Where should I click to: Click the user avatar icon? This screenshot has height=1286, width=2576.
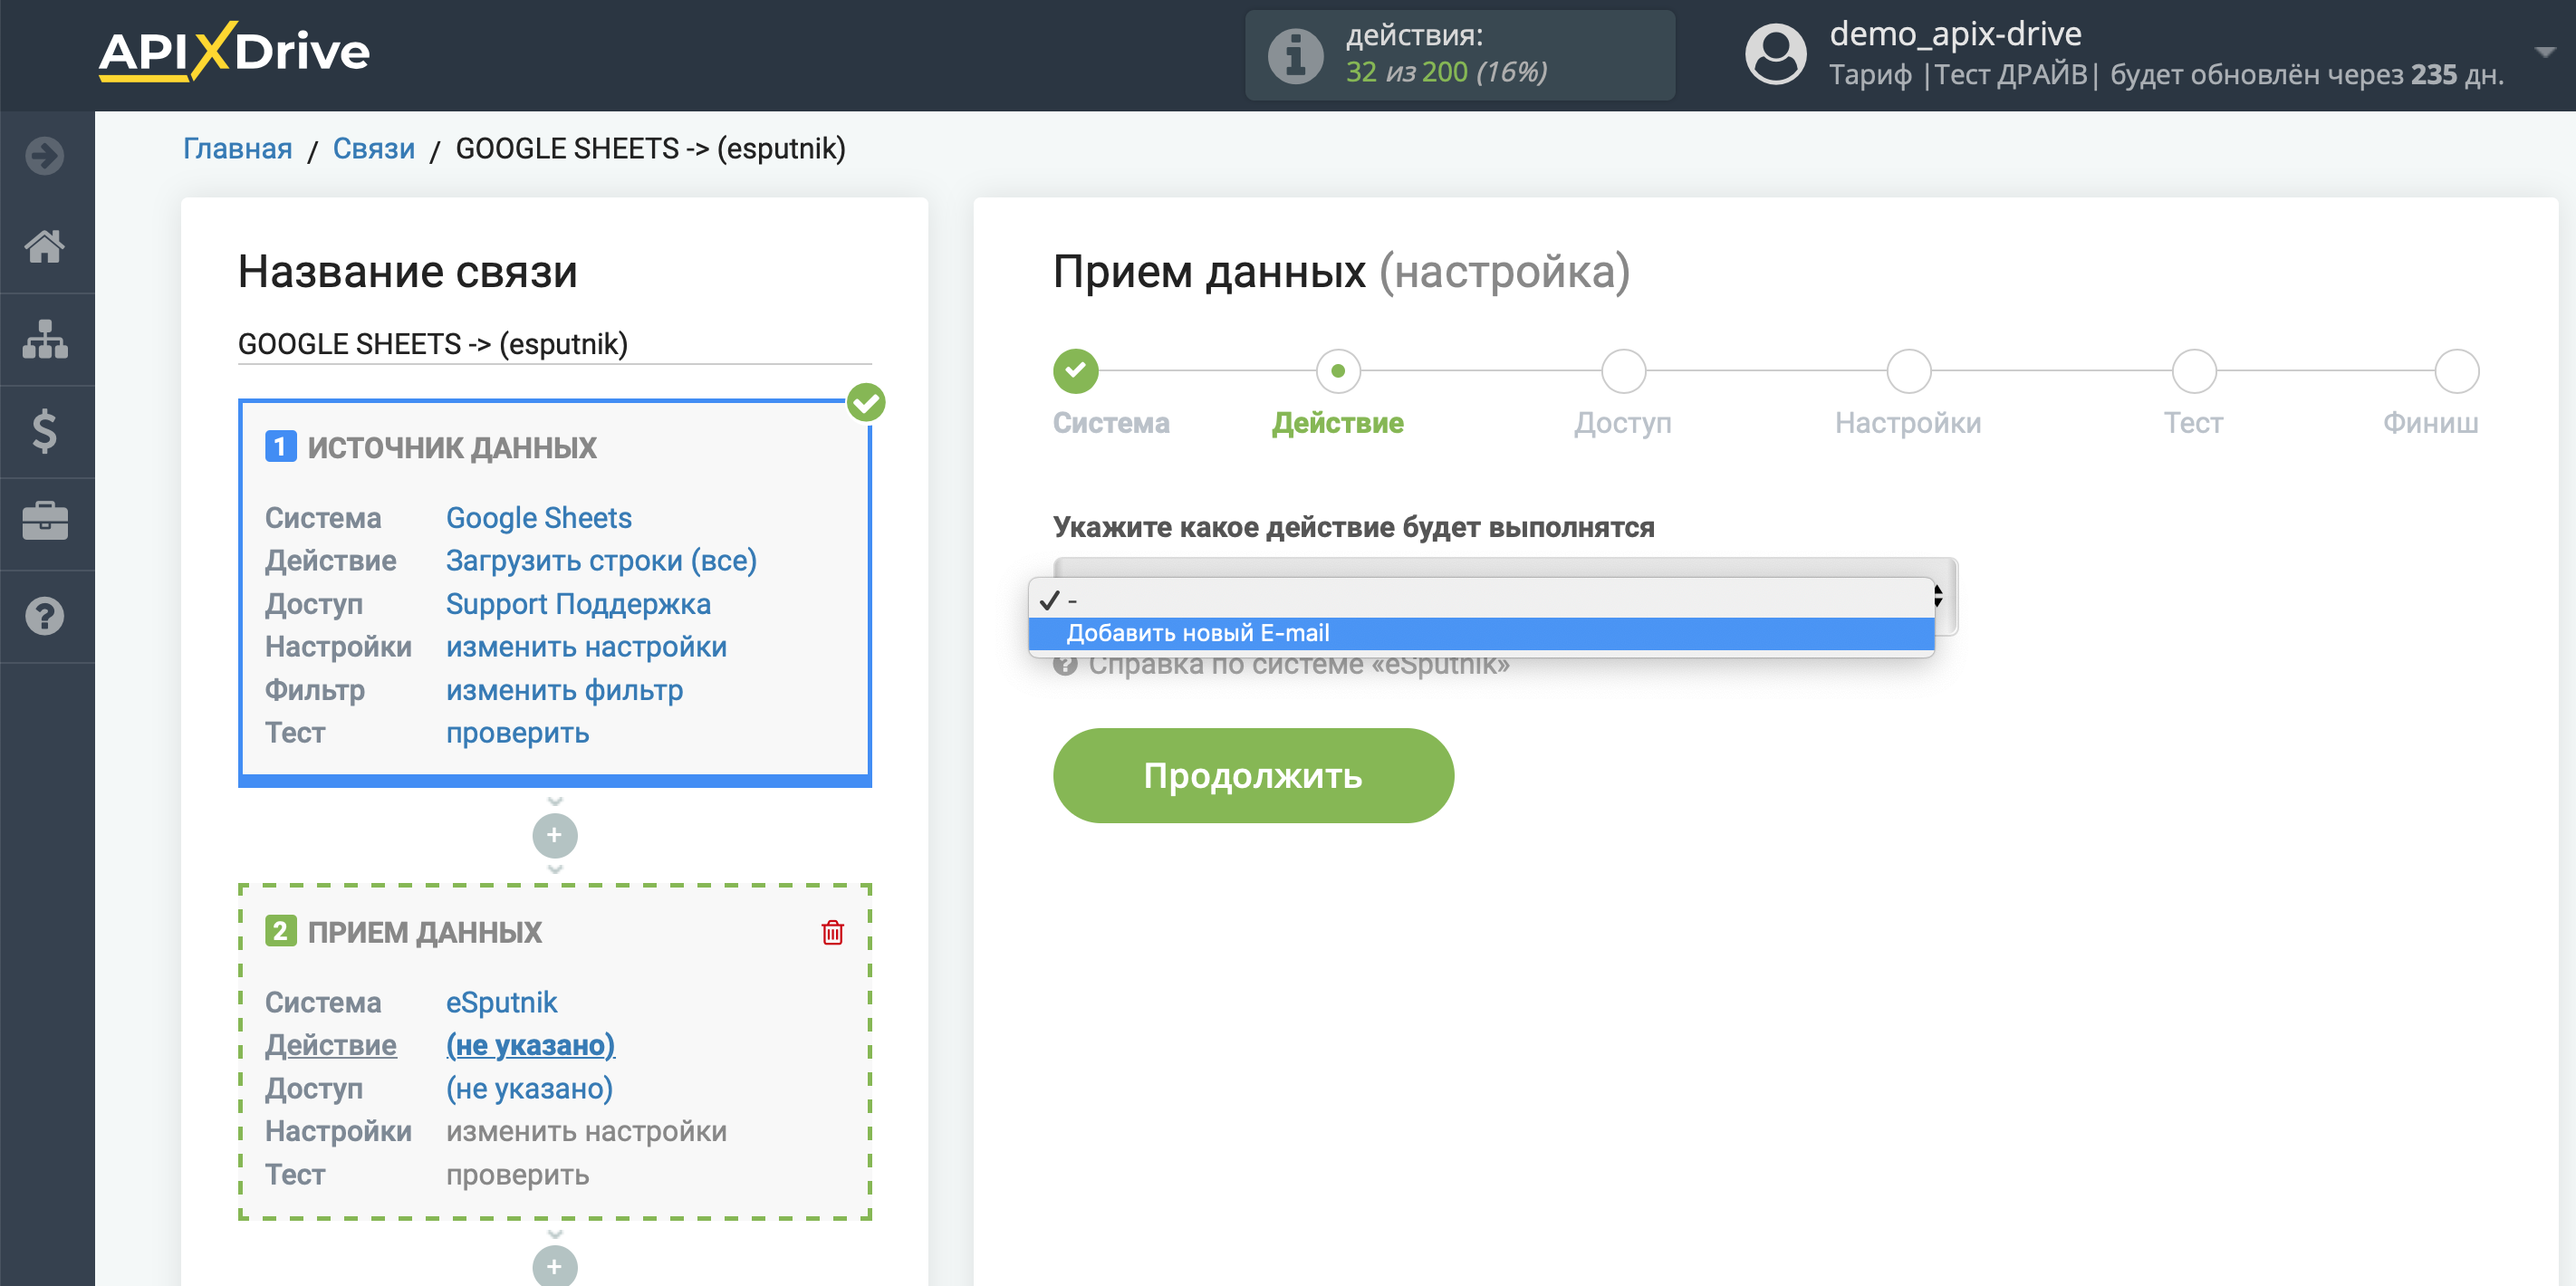tap(1776, 55)
